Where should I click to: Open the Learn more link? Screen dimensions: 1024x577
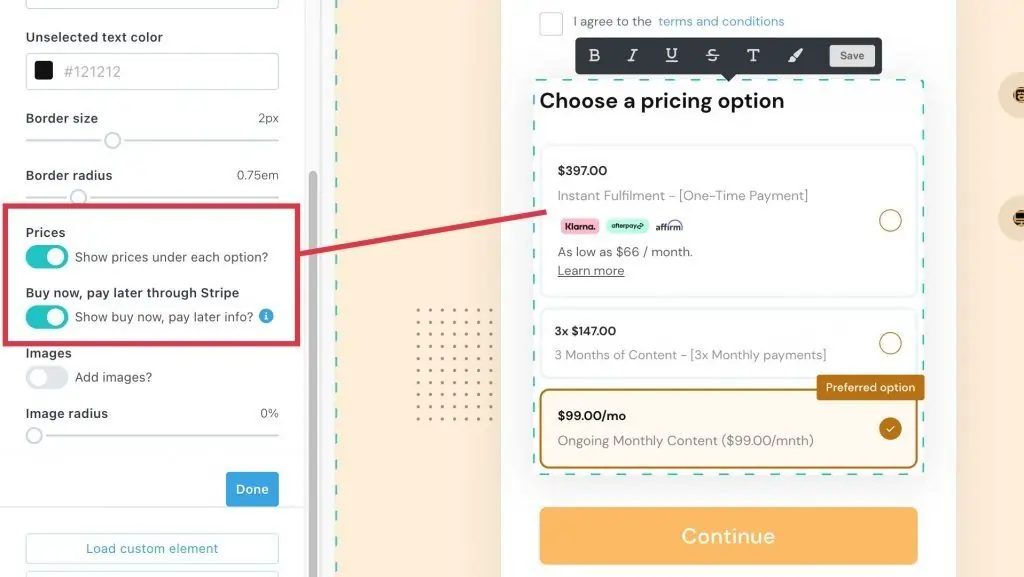(590, 270)
